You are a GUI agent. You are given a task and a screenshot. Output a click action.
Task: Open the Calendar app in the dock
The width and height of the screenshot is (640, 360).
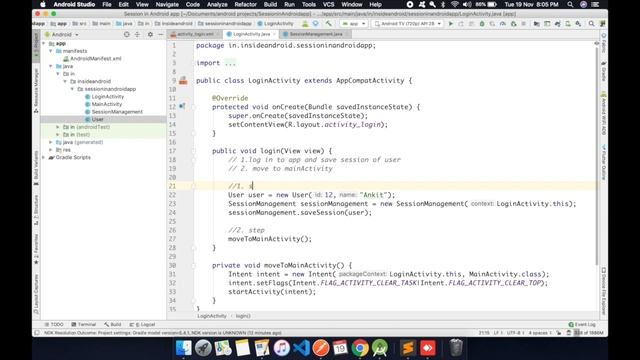point(340,348)
